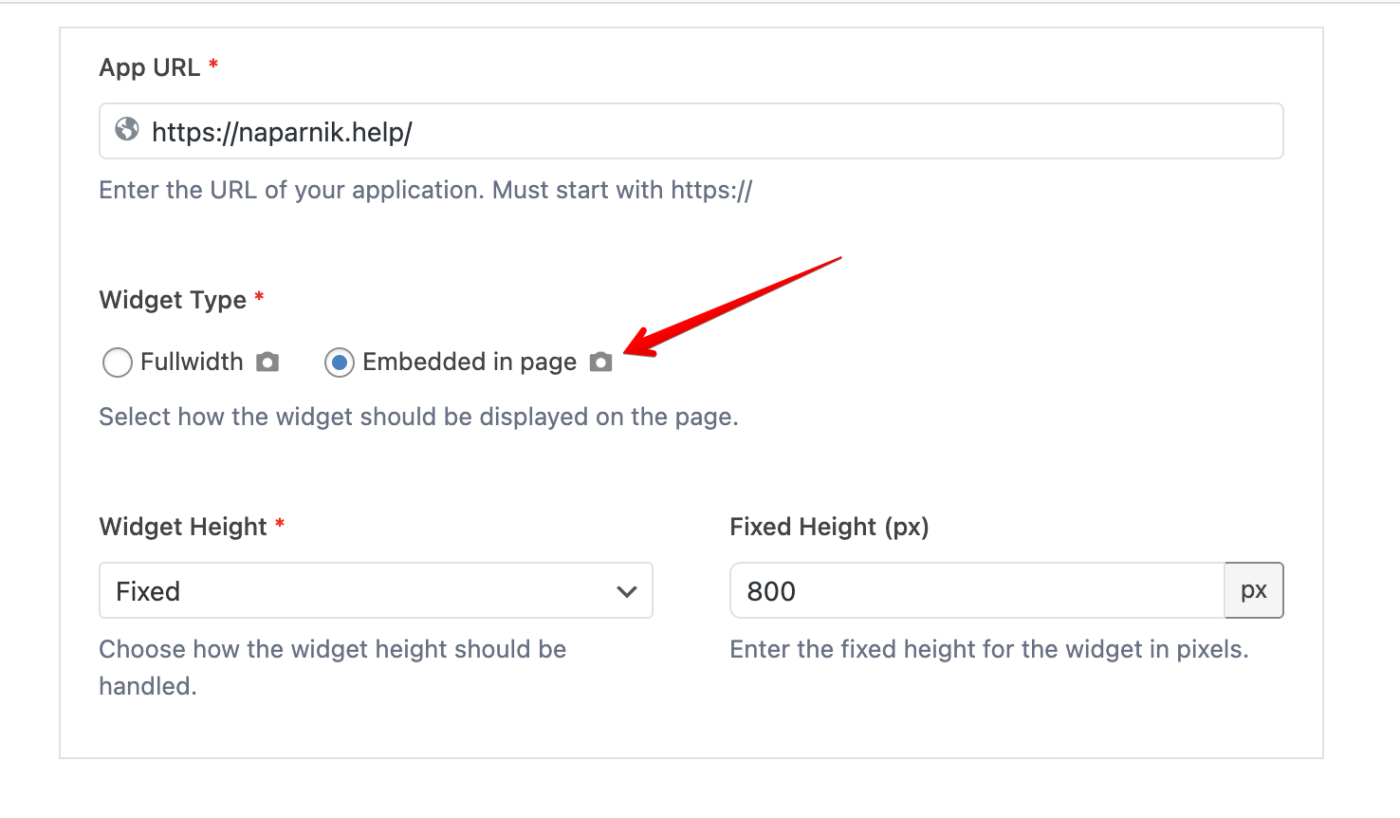Viewport: 1400px width, 818px height.
Task: Click the Widget Height label
Action: [x=183, y=527]
